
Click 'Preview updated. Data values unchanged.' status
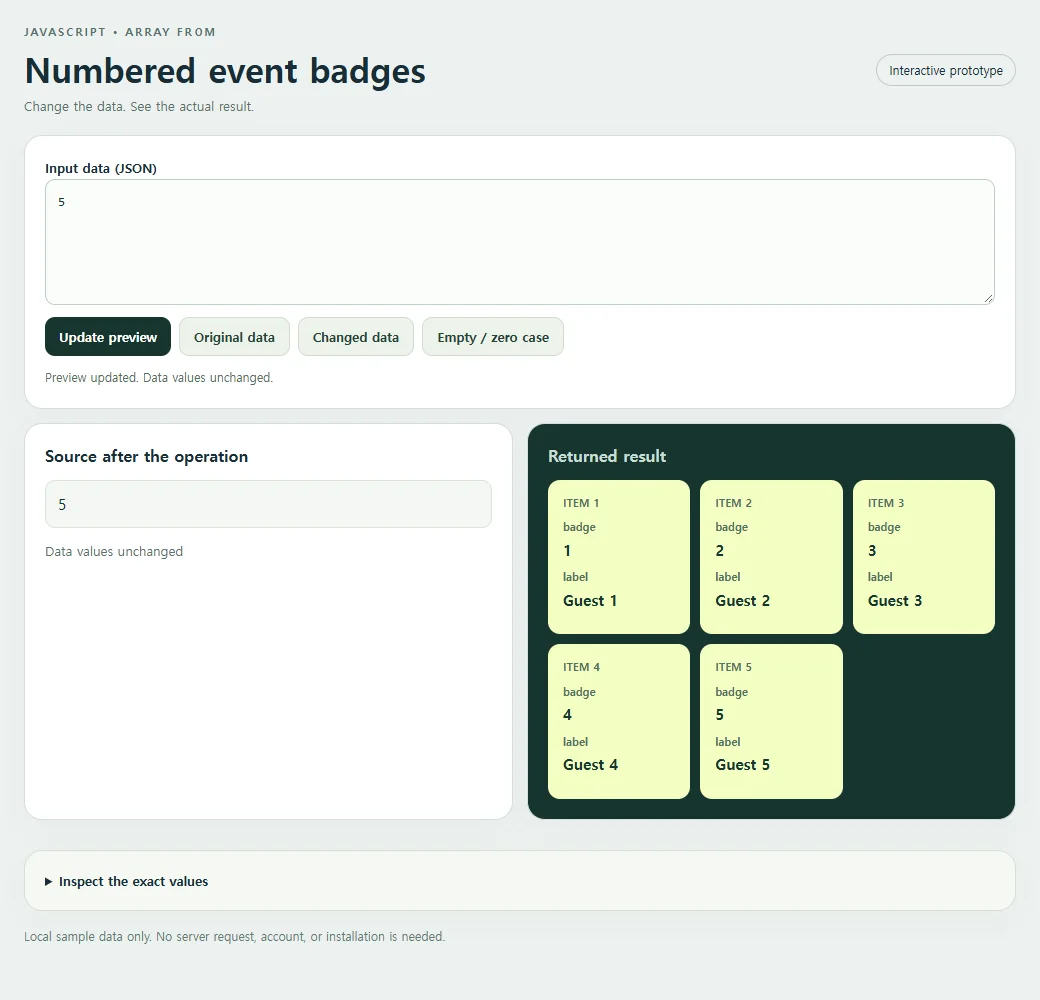(x=159, y=377)
